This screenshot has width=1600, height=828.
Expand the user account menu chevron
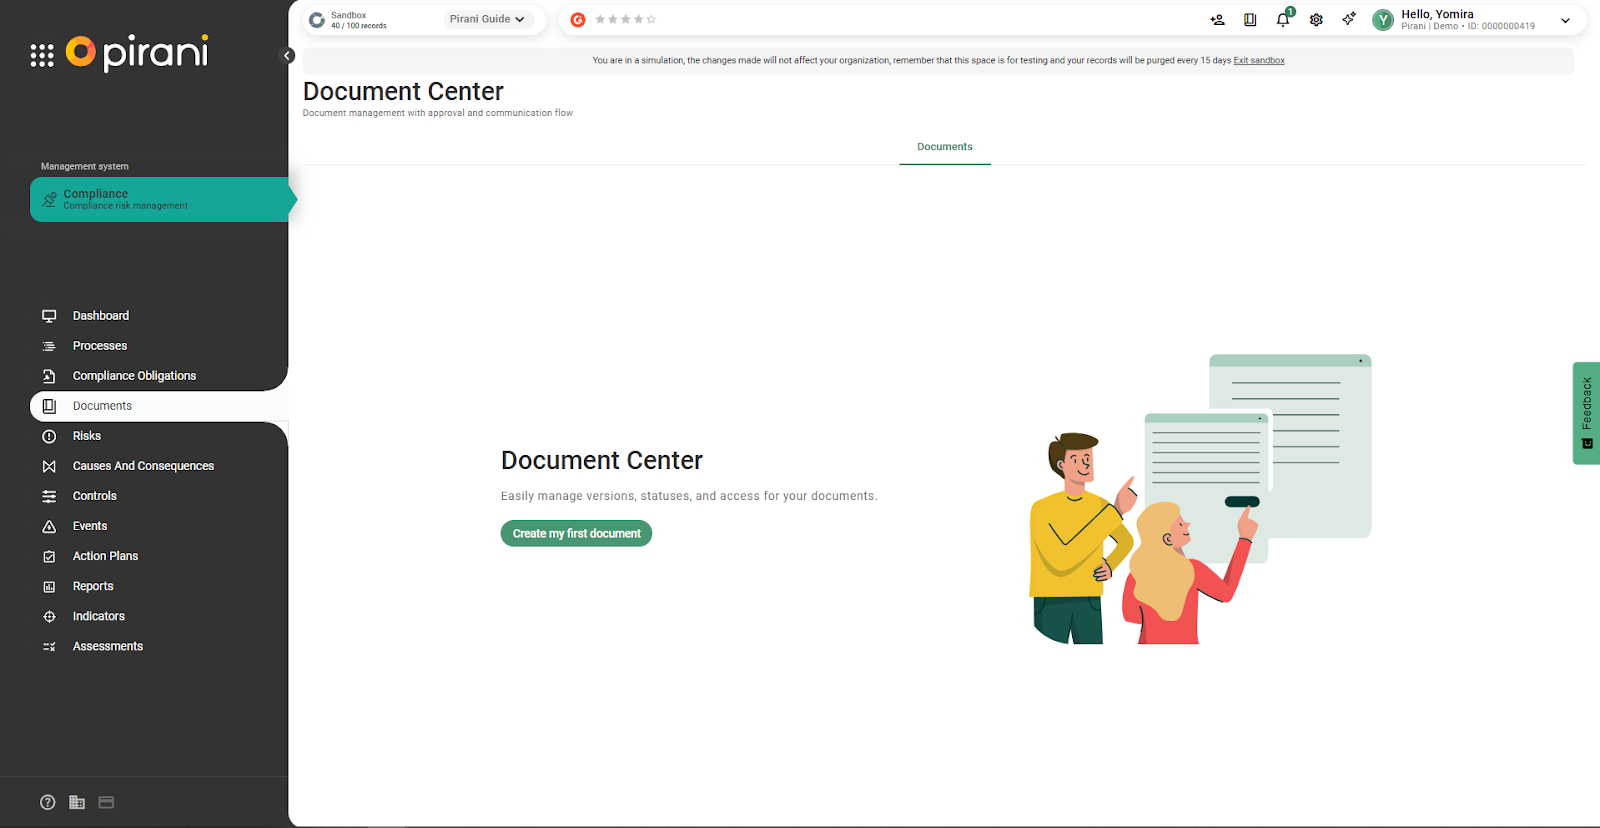pos(1565,20)
